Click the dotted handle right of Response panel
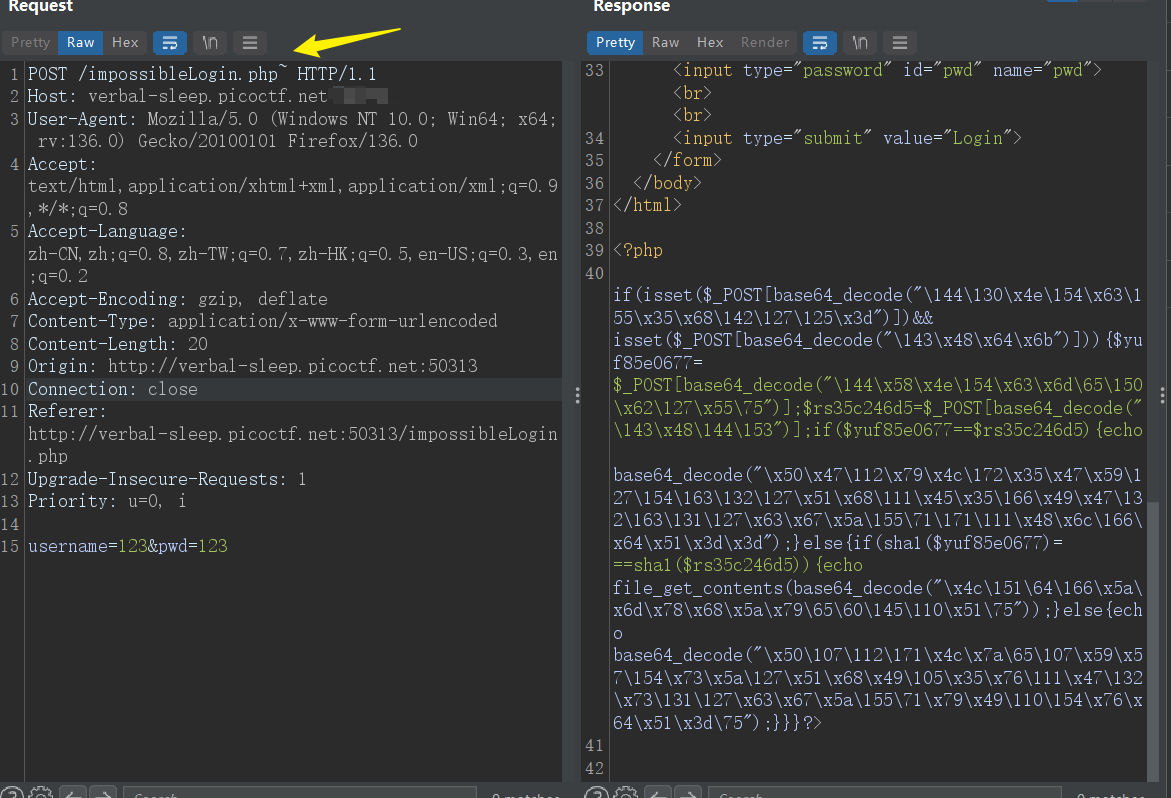This screenshot has height=798, width=1171. (x=1162, y=396)
